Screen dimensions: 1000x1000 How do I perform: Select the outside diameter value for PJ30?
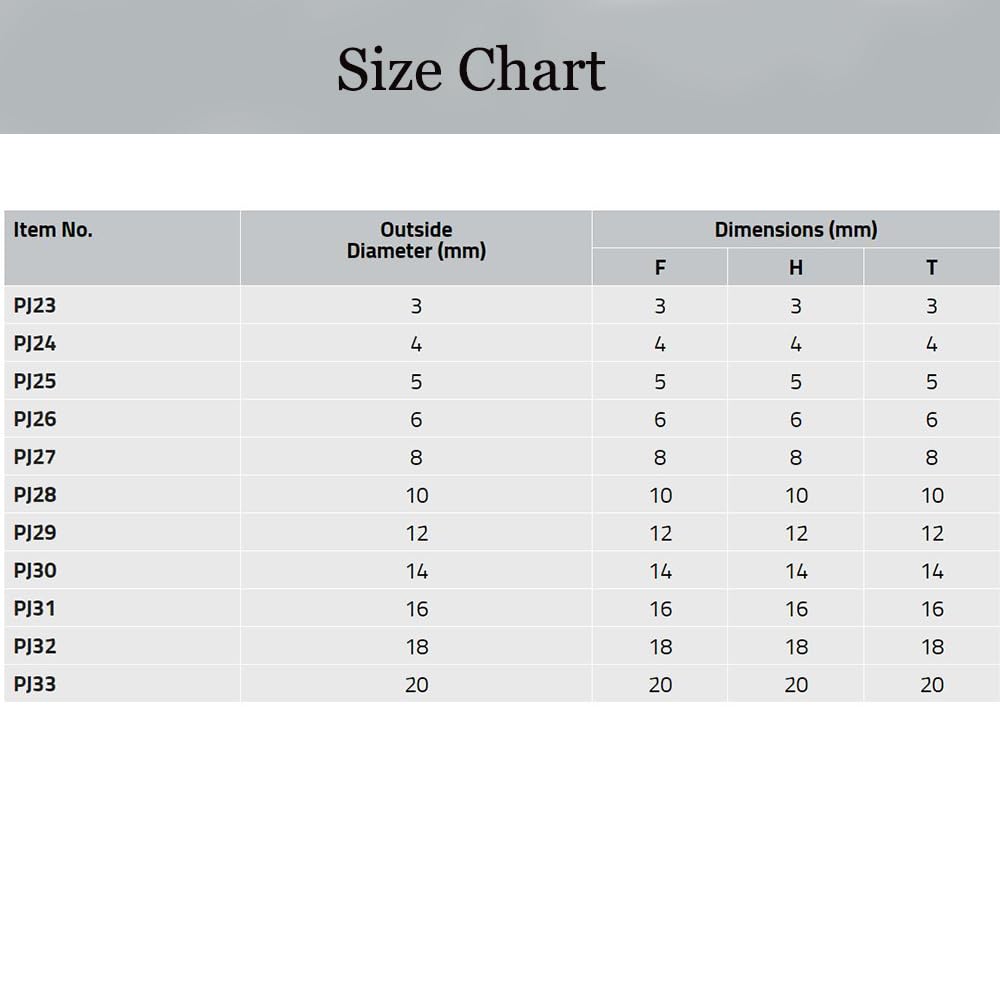pos(417,571)
